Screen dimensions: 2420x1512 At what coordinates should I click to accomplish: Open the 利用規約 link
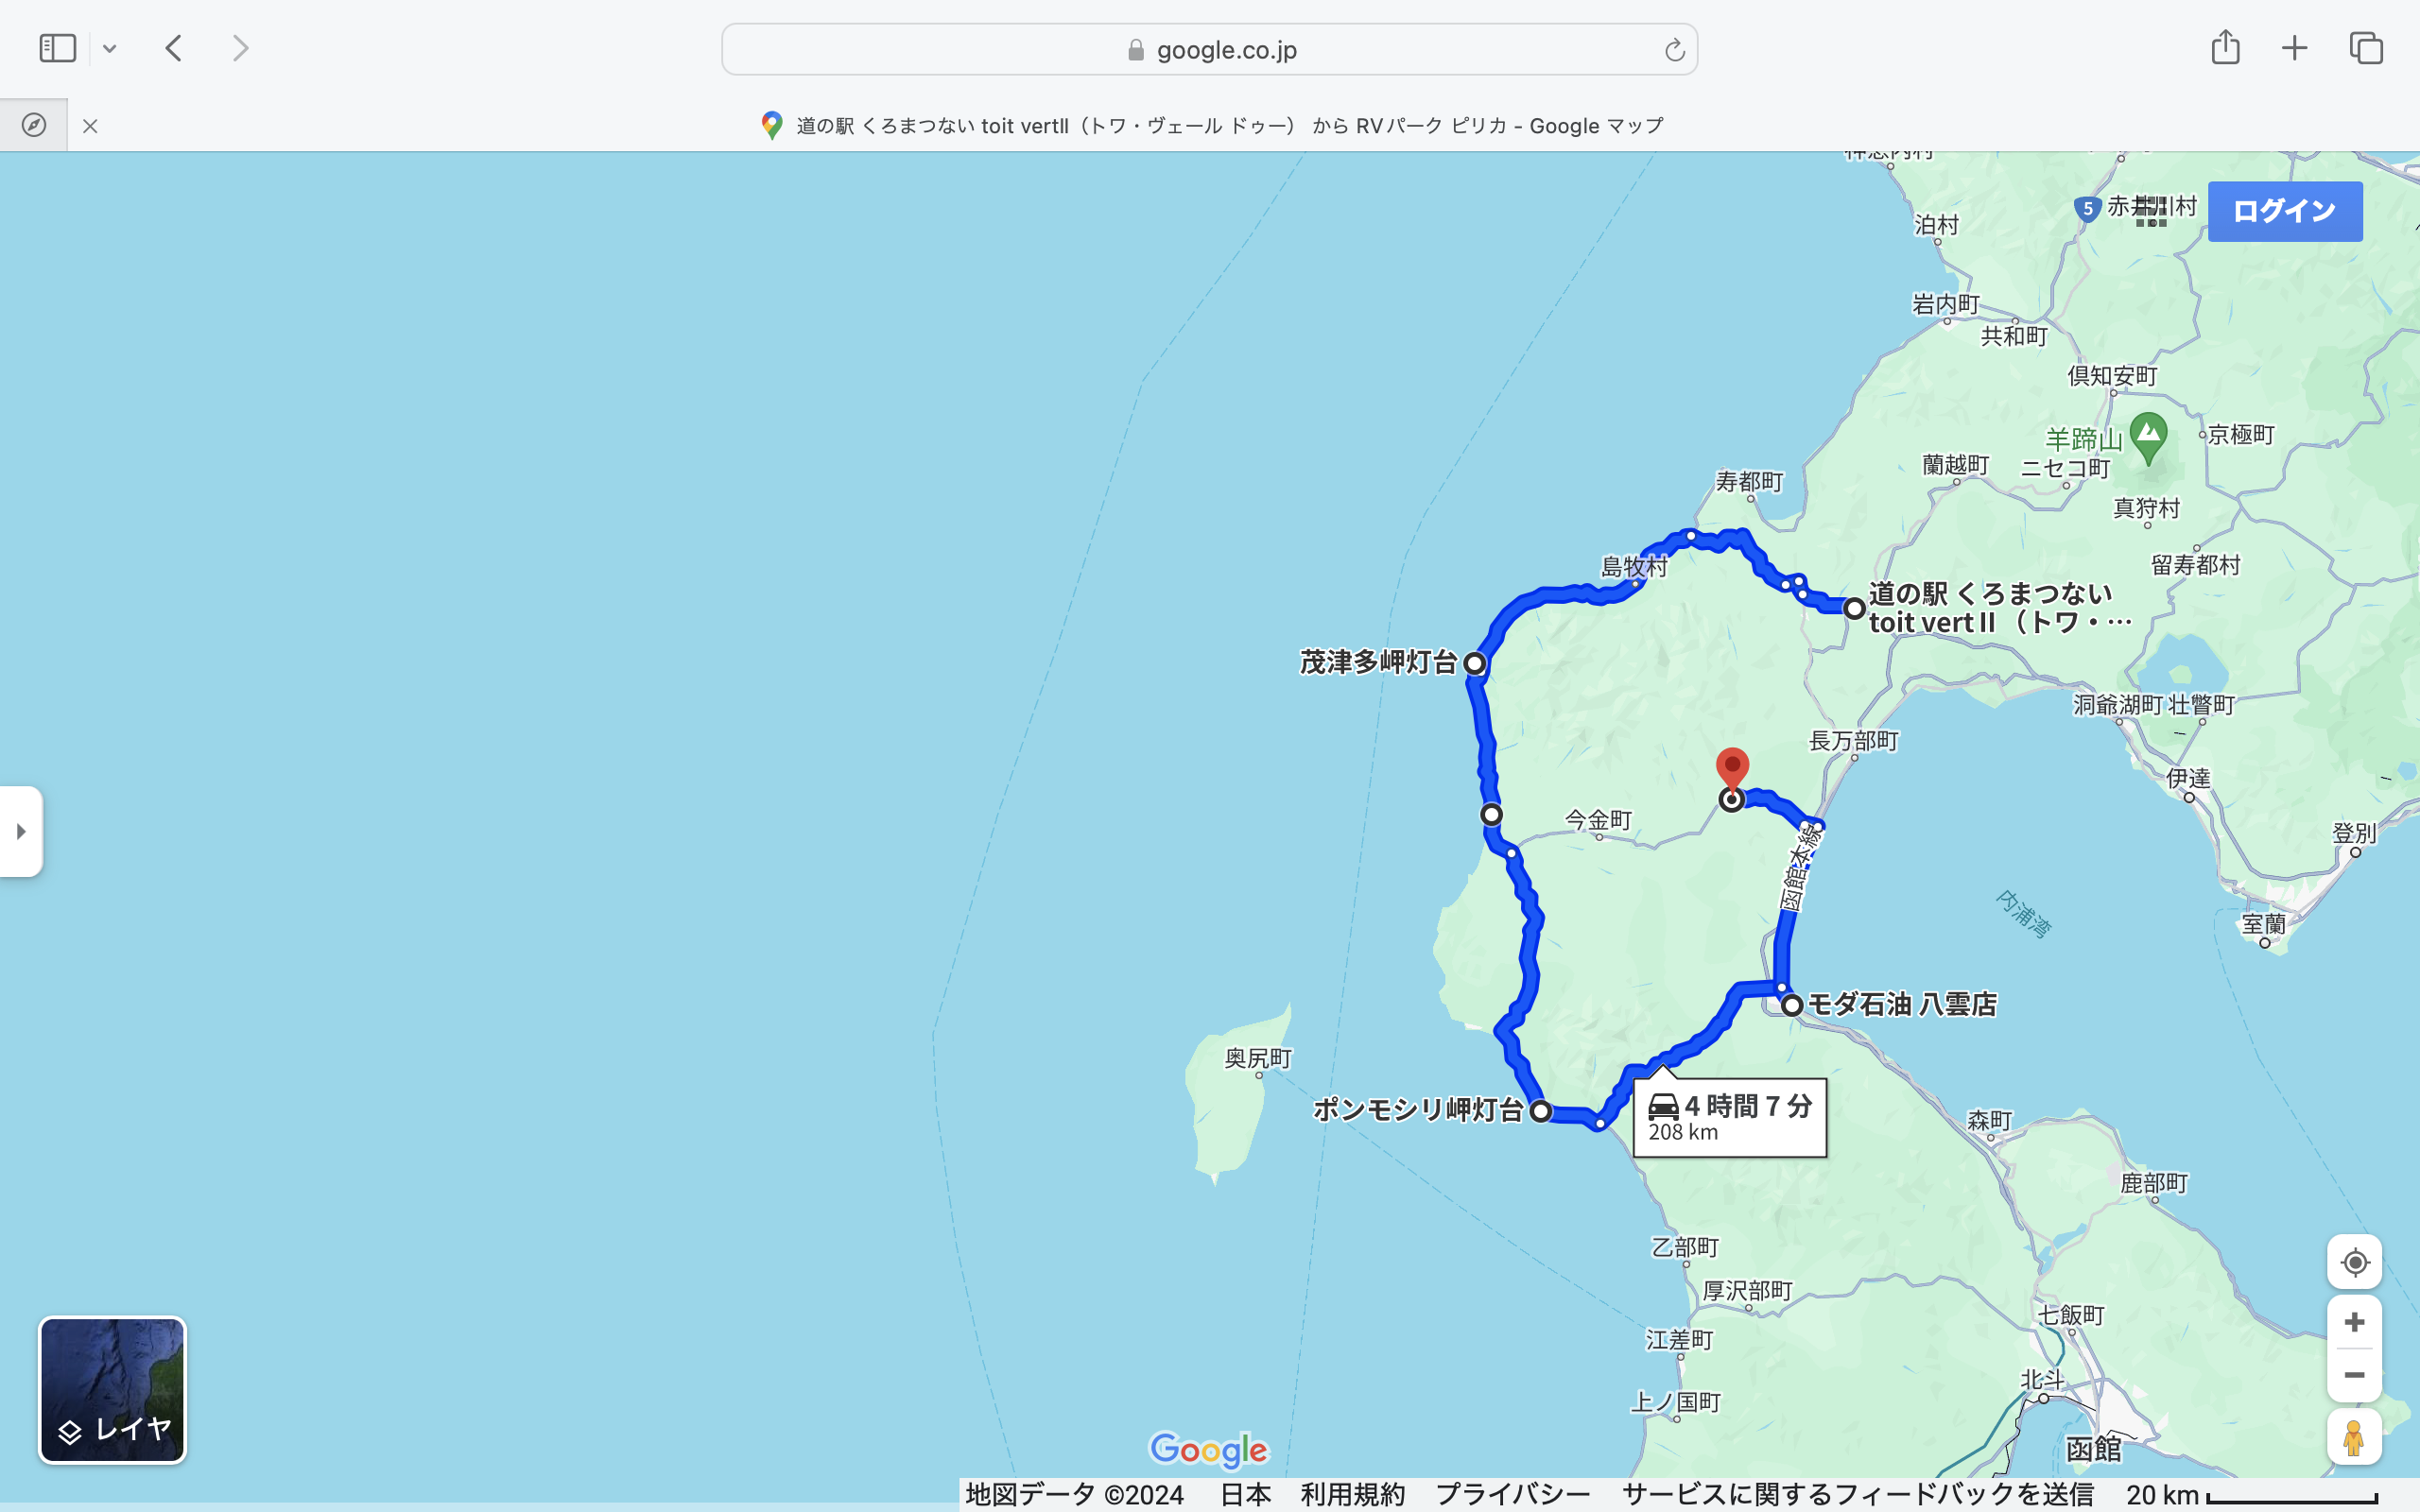[1352, 1495]
